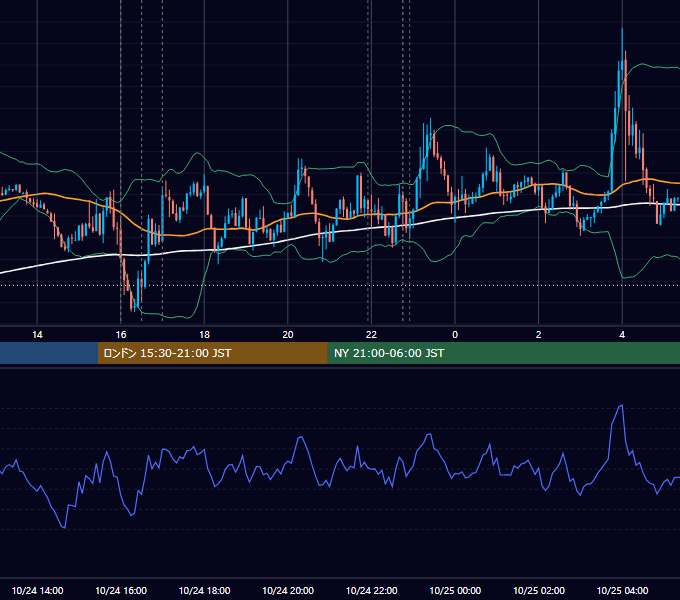This screenshot has height=600, width=680.
Task: Click the London 15:30-21:00 JST session bar
Action: pos(212,353)
